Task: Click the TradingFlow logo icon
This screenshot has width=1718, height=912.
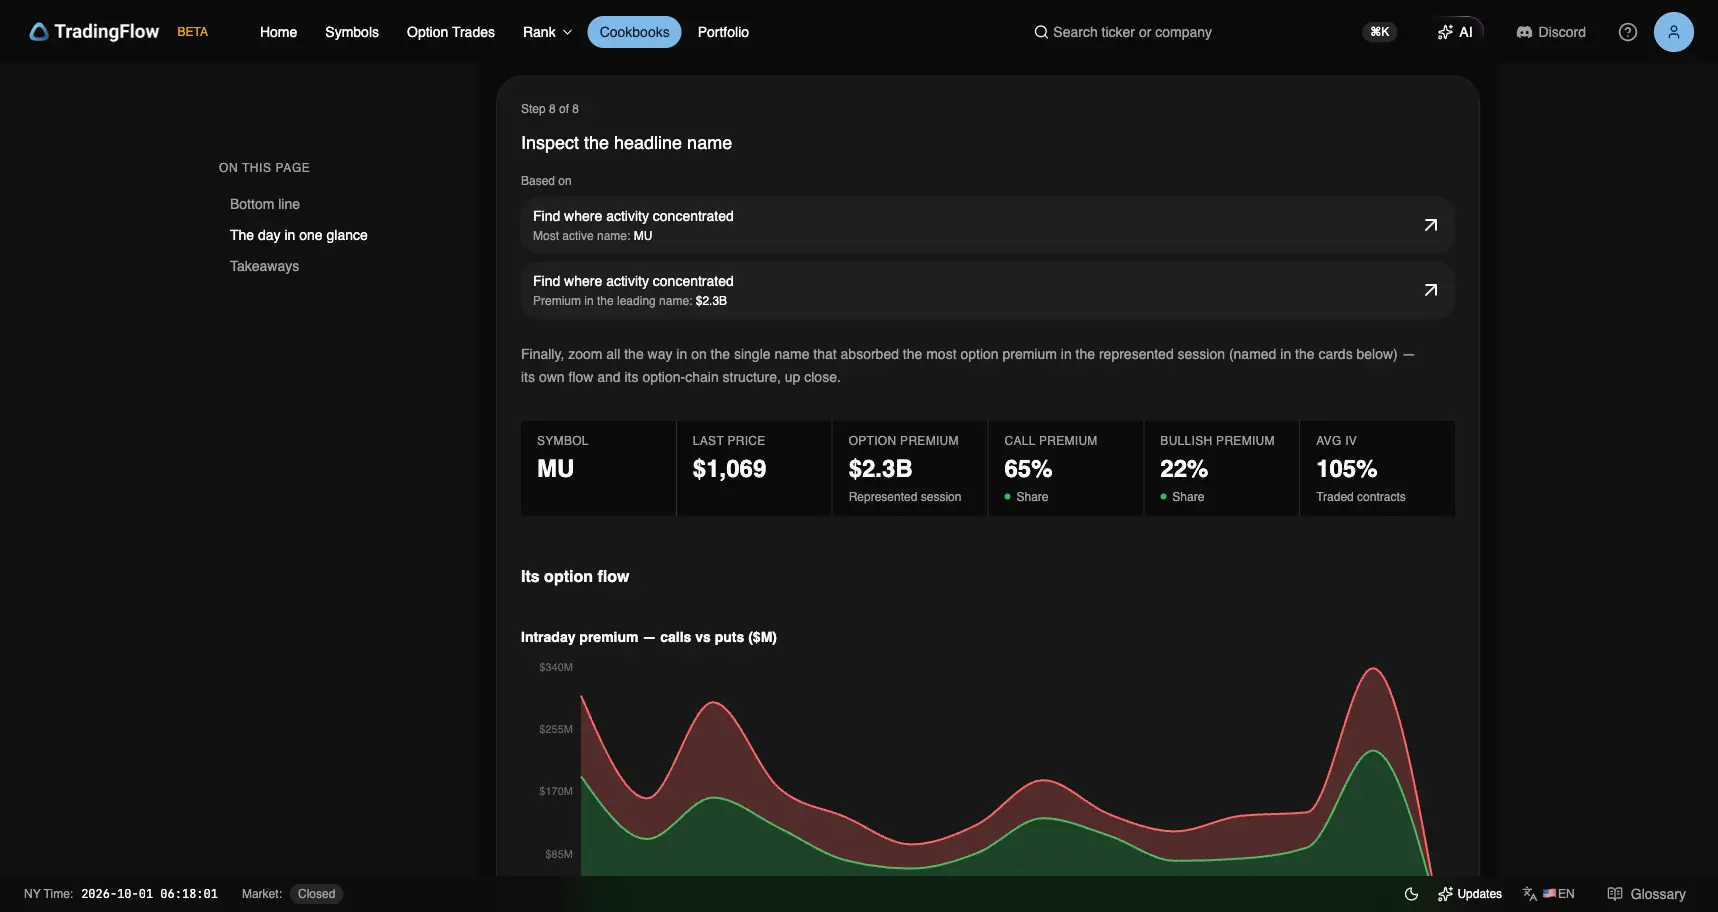Action: click(39, 32)
